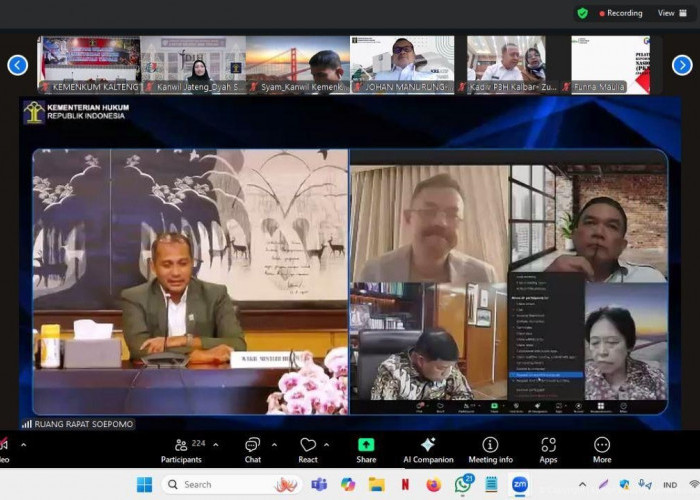Open the Participants panel
Image resolution: width=700 pixels, height=500 pixels.
click(x=181, y=450)
